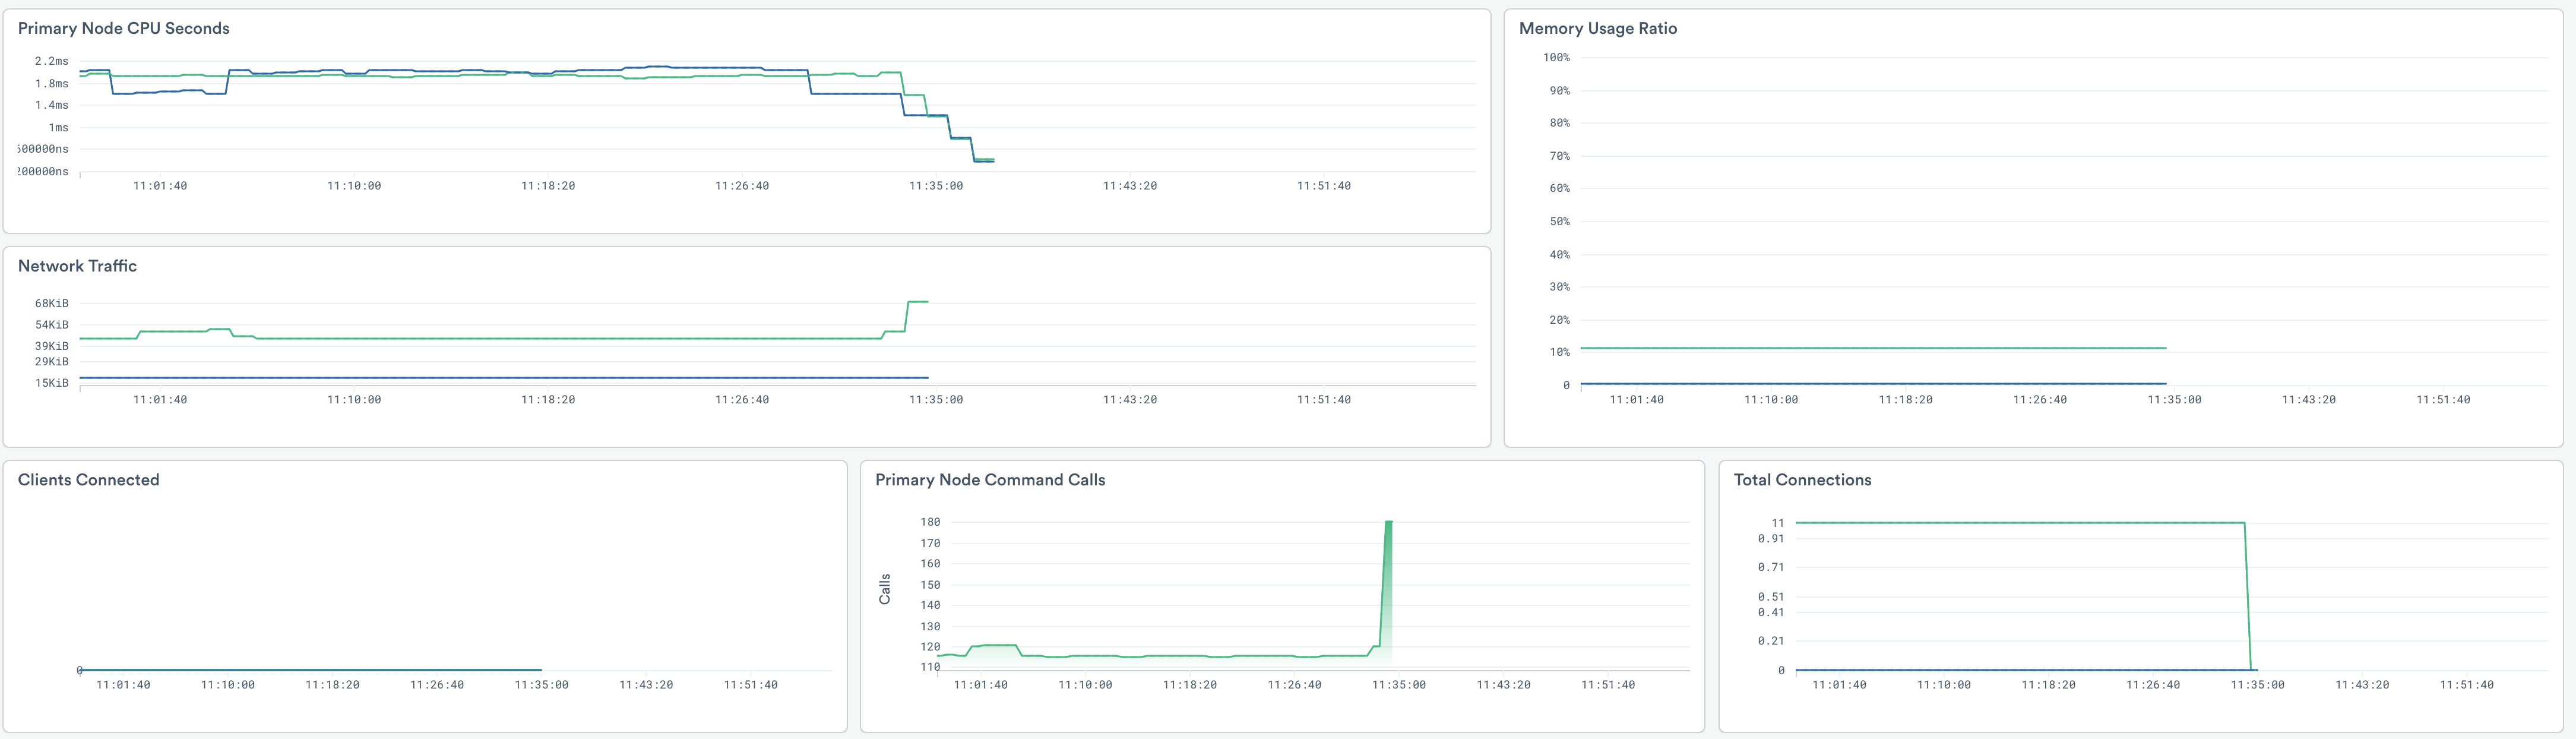Click the 2.2ms label on CPU Seconds axis
The image size is (2576, 739).
click(52, 61)
